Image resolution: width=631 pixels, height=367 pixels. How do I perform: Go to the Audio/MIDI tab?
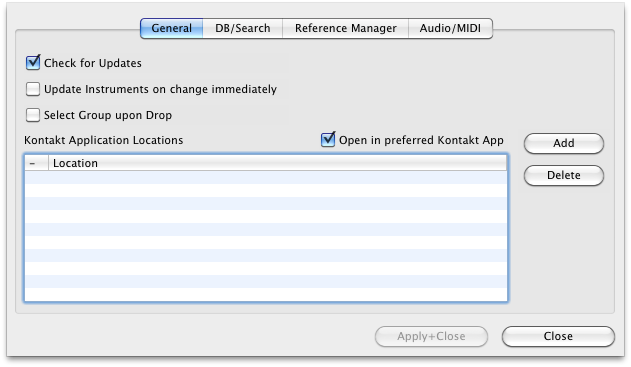tap(450, 28)
